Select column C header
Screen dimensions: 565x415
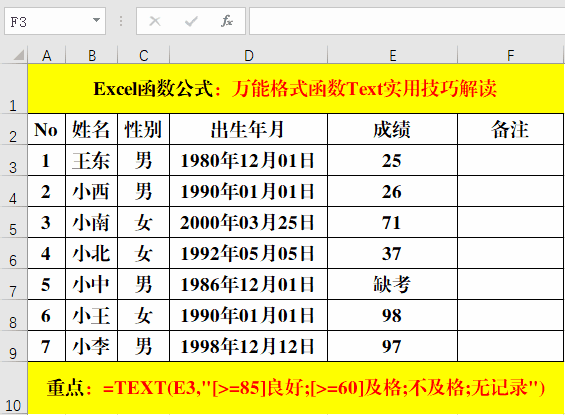click(x=143, y=55)
